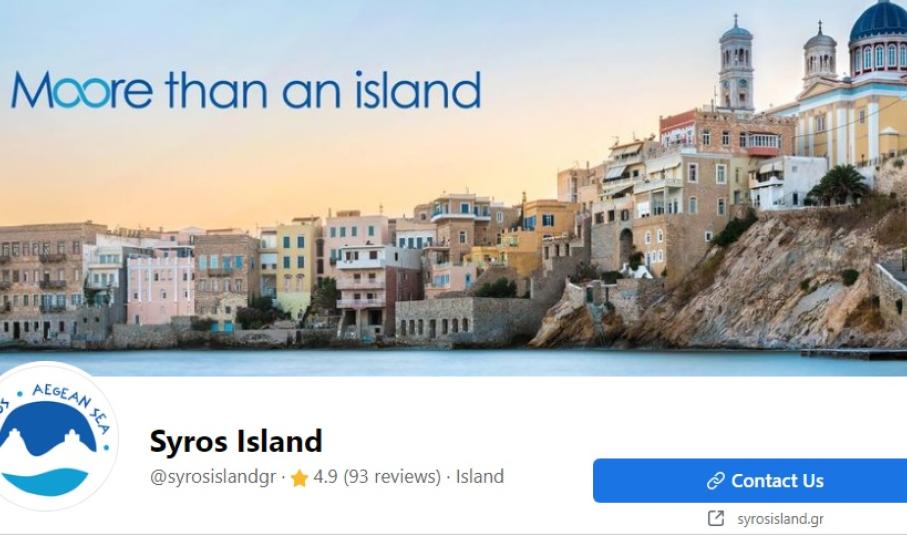The height and width of the screenshot is (536, 907).
Task: Select the Island category link
Action: [480, 476]
